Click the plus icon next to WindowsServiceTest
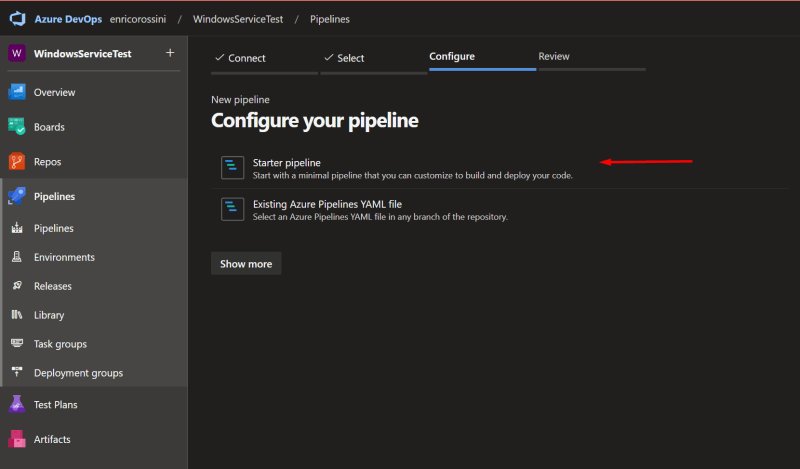Screen dimensions: 800x469 pyautogui.click(x=170, y=53)
